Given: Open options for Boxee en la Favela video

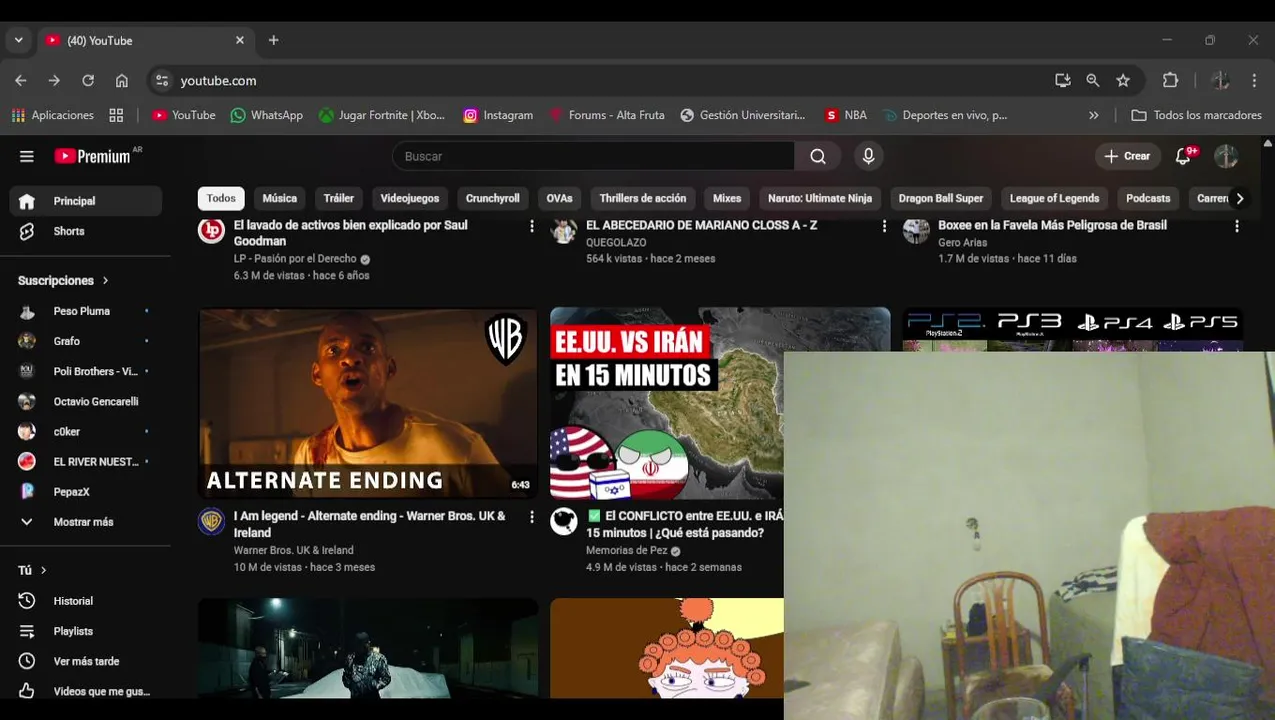Looking at the screenshot, I should click(1237, 226).
